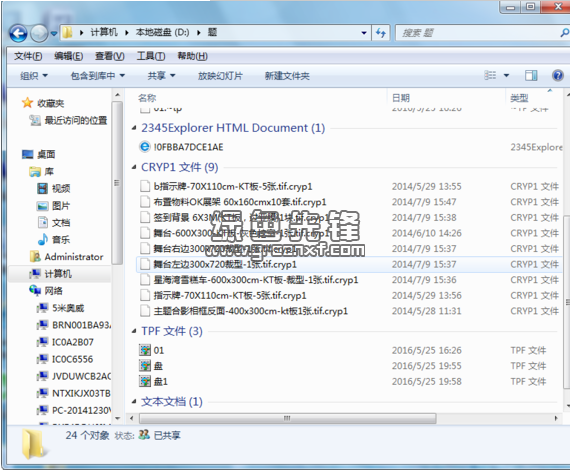Click the 放映幻灯片 button
571x471 pixels.
(220, 76)
